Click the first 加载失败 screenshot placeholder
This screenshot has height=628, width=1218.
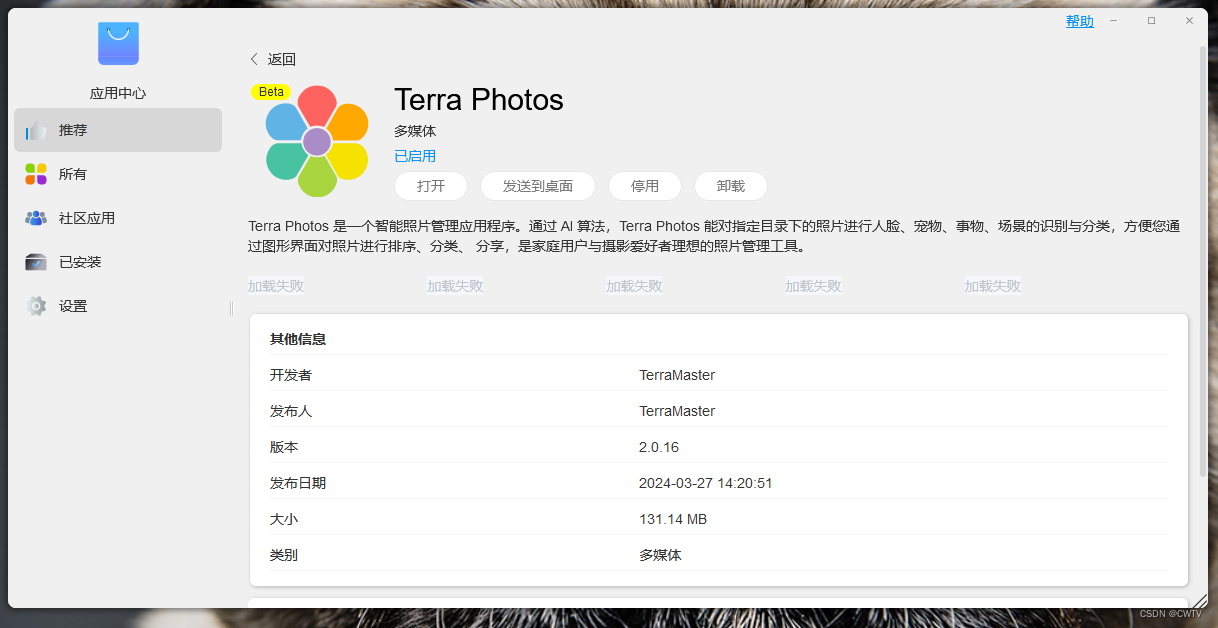point(276,286)
